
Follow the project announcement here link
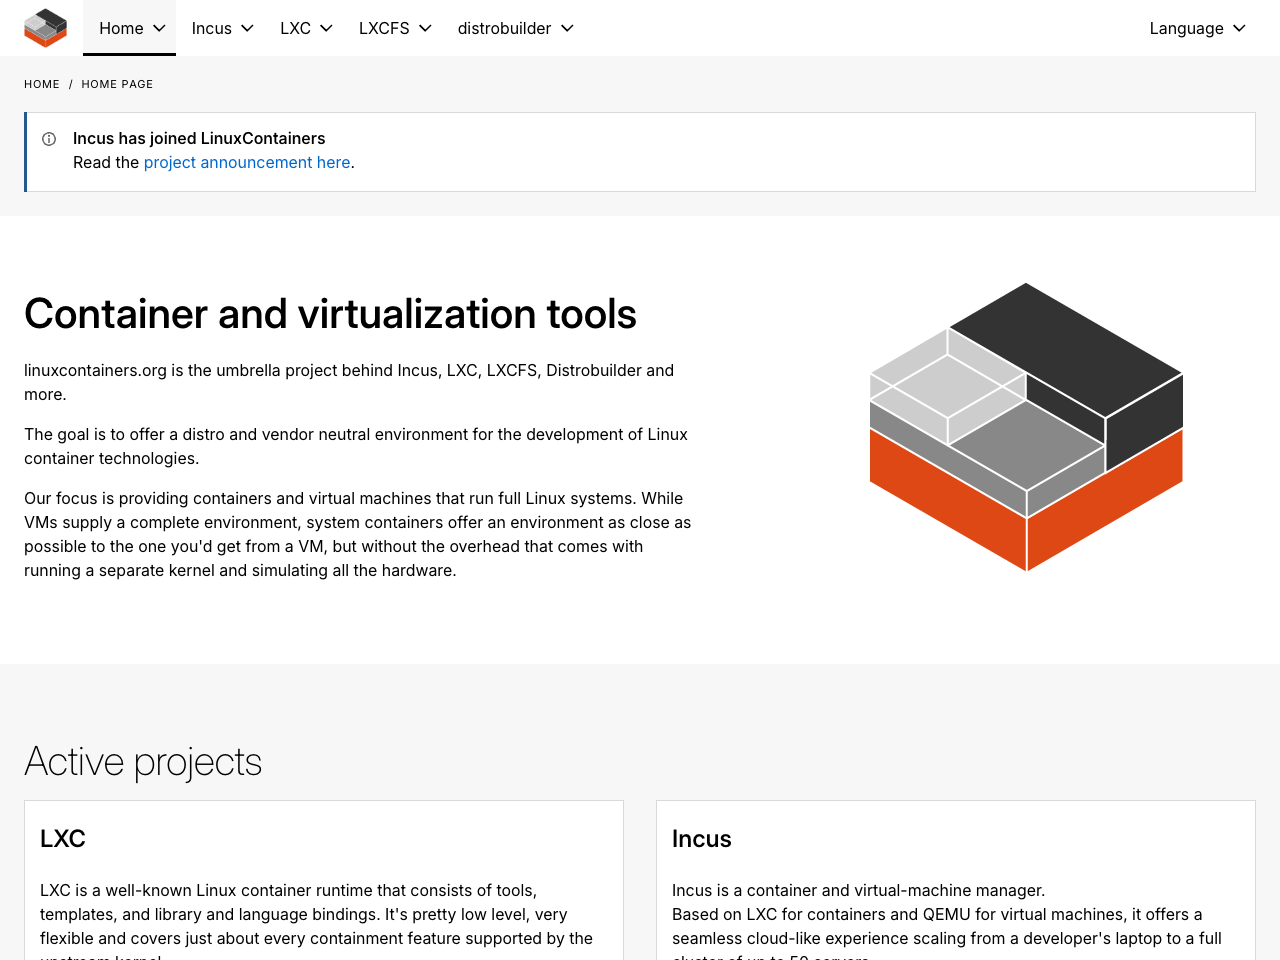pyautogui.click(x=247, y=162)
